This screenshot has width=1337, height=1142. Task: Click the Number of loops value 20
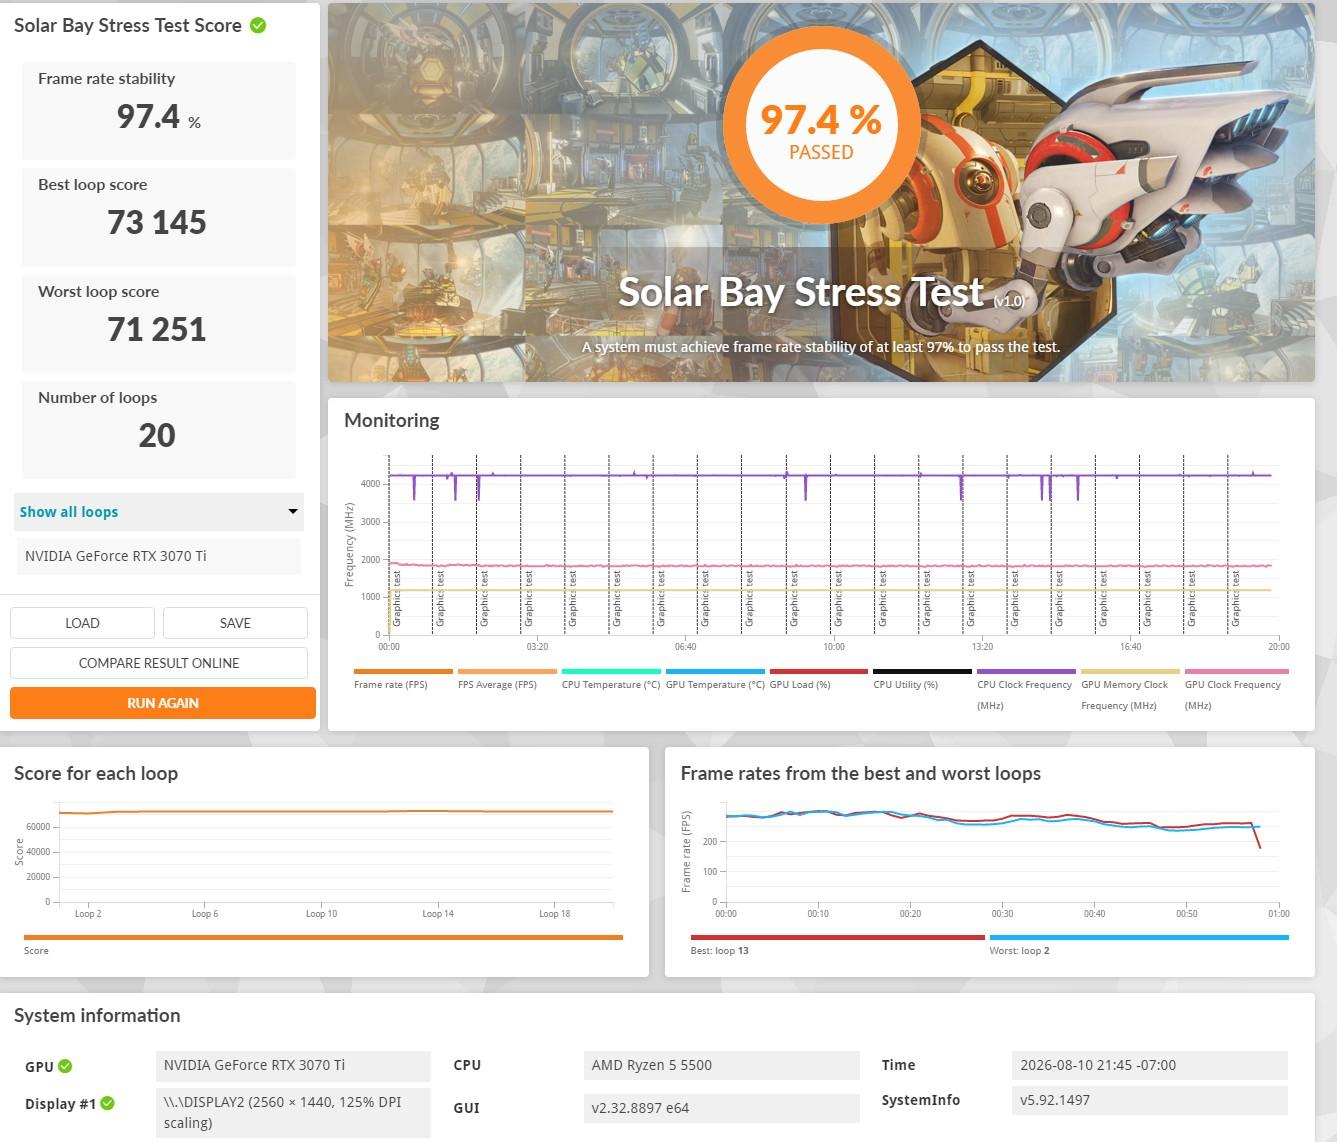tap(157, 435)
